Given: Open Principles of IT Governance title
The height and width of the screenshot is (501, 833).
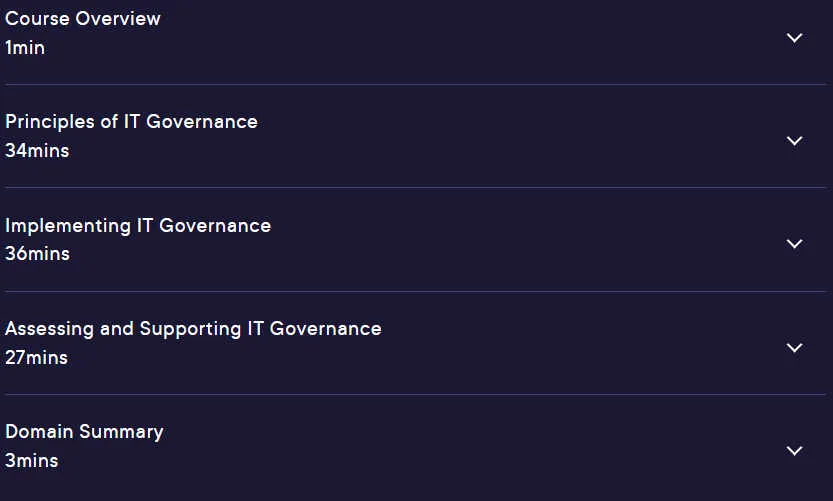Looking at the screenshot, I should (x=131, y=122).
